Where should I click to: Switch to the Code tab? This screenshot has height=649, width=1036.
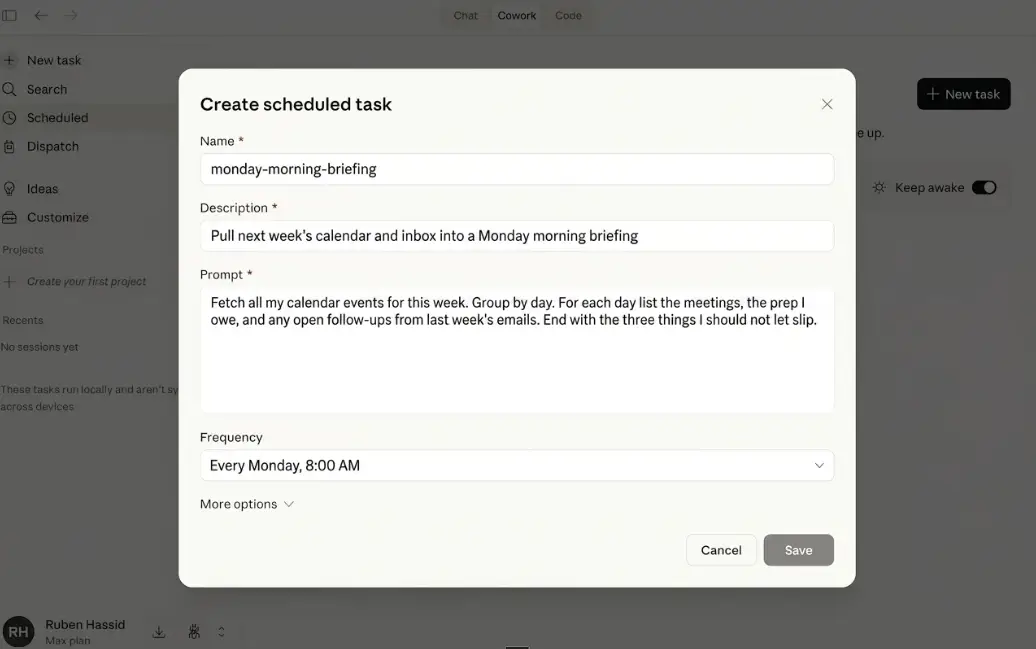568,15
